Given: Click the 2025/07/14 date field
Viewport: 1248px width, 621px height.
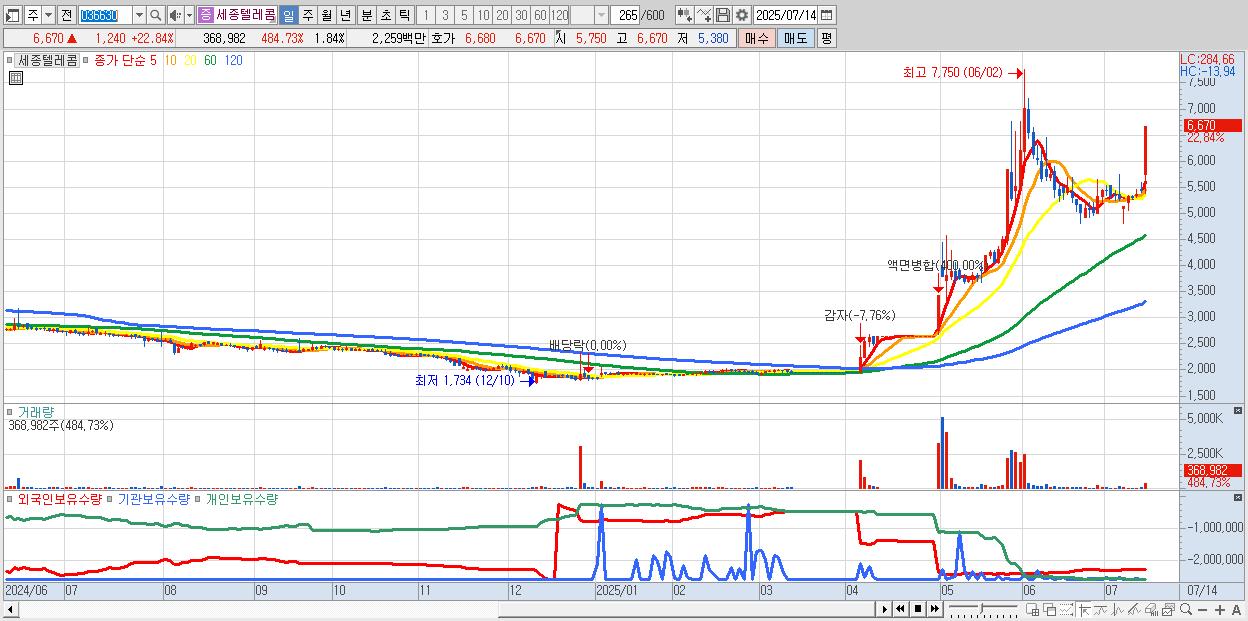Looking at the screenshot, I should click(786, 15).
